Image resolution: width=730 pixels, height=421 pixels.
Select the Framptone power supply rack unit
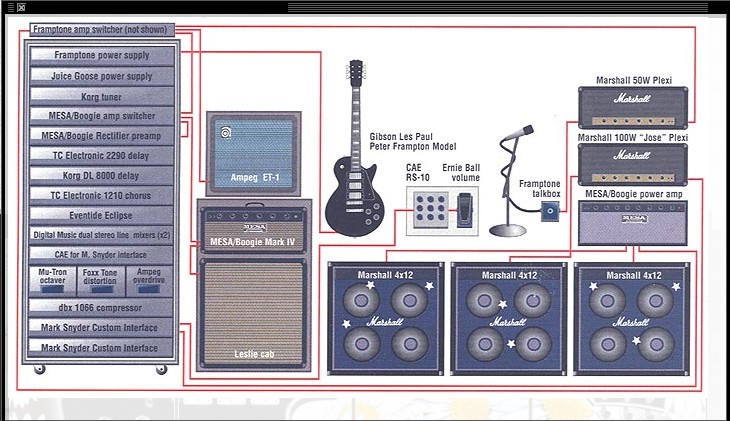point(101,55)
